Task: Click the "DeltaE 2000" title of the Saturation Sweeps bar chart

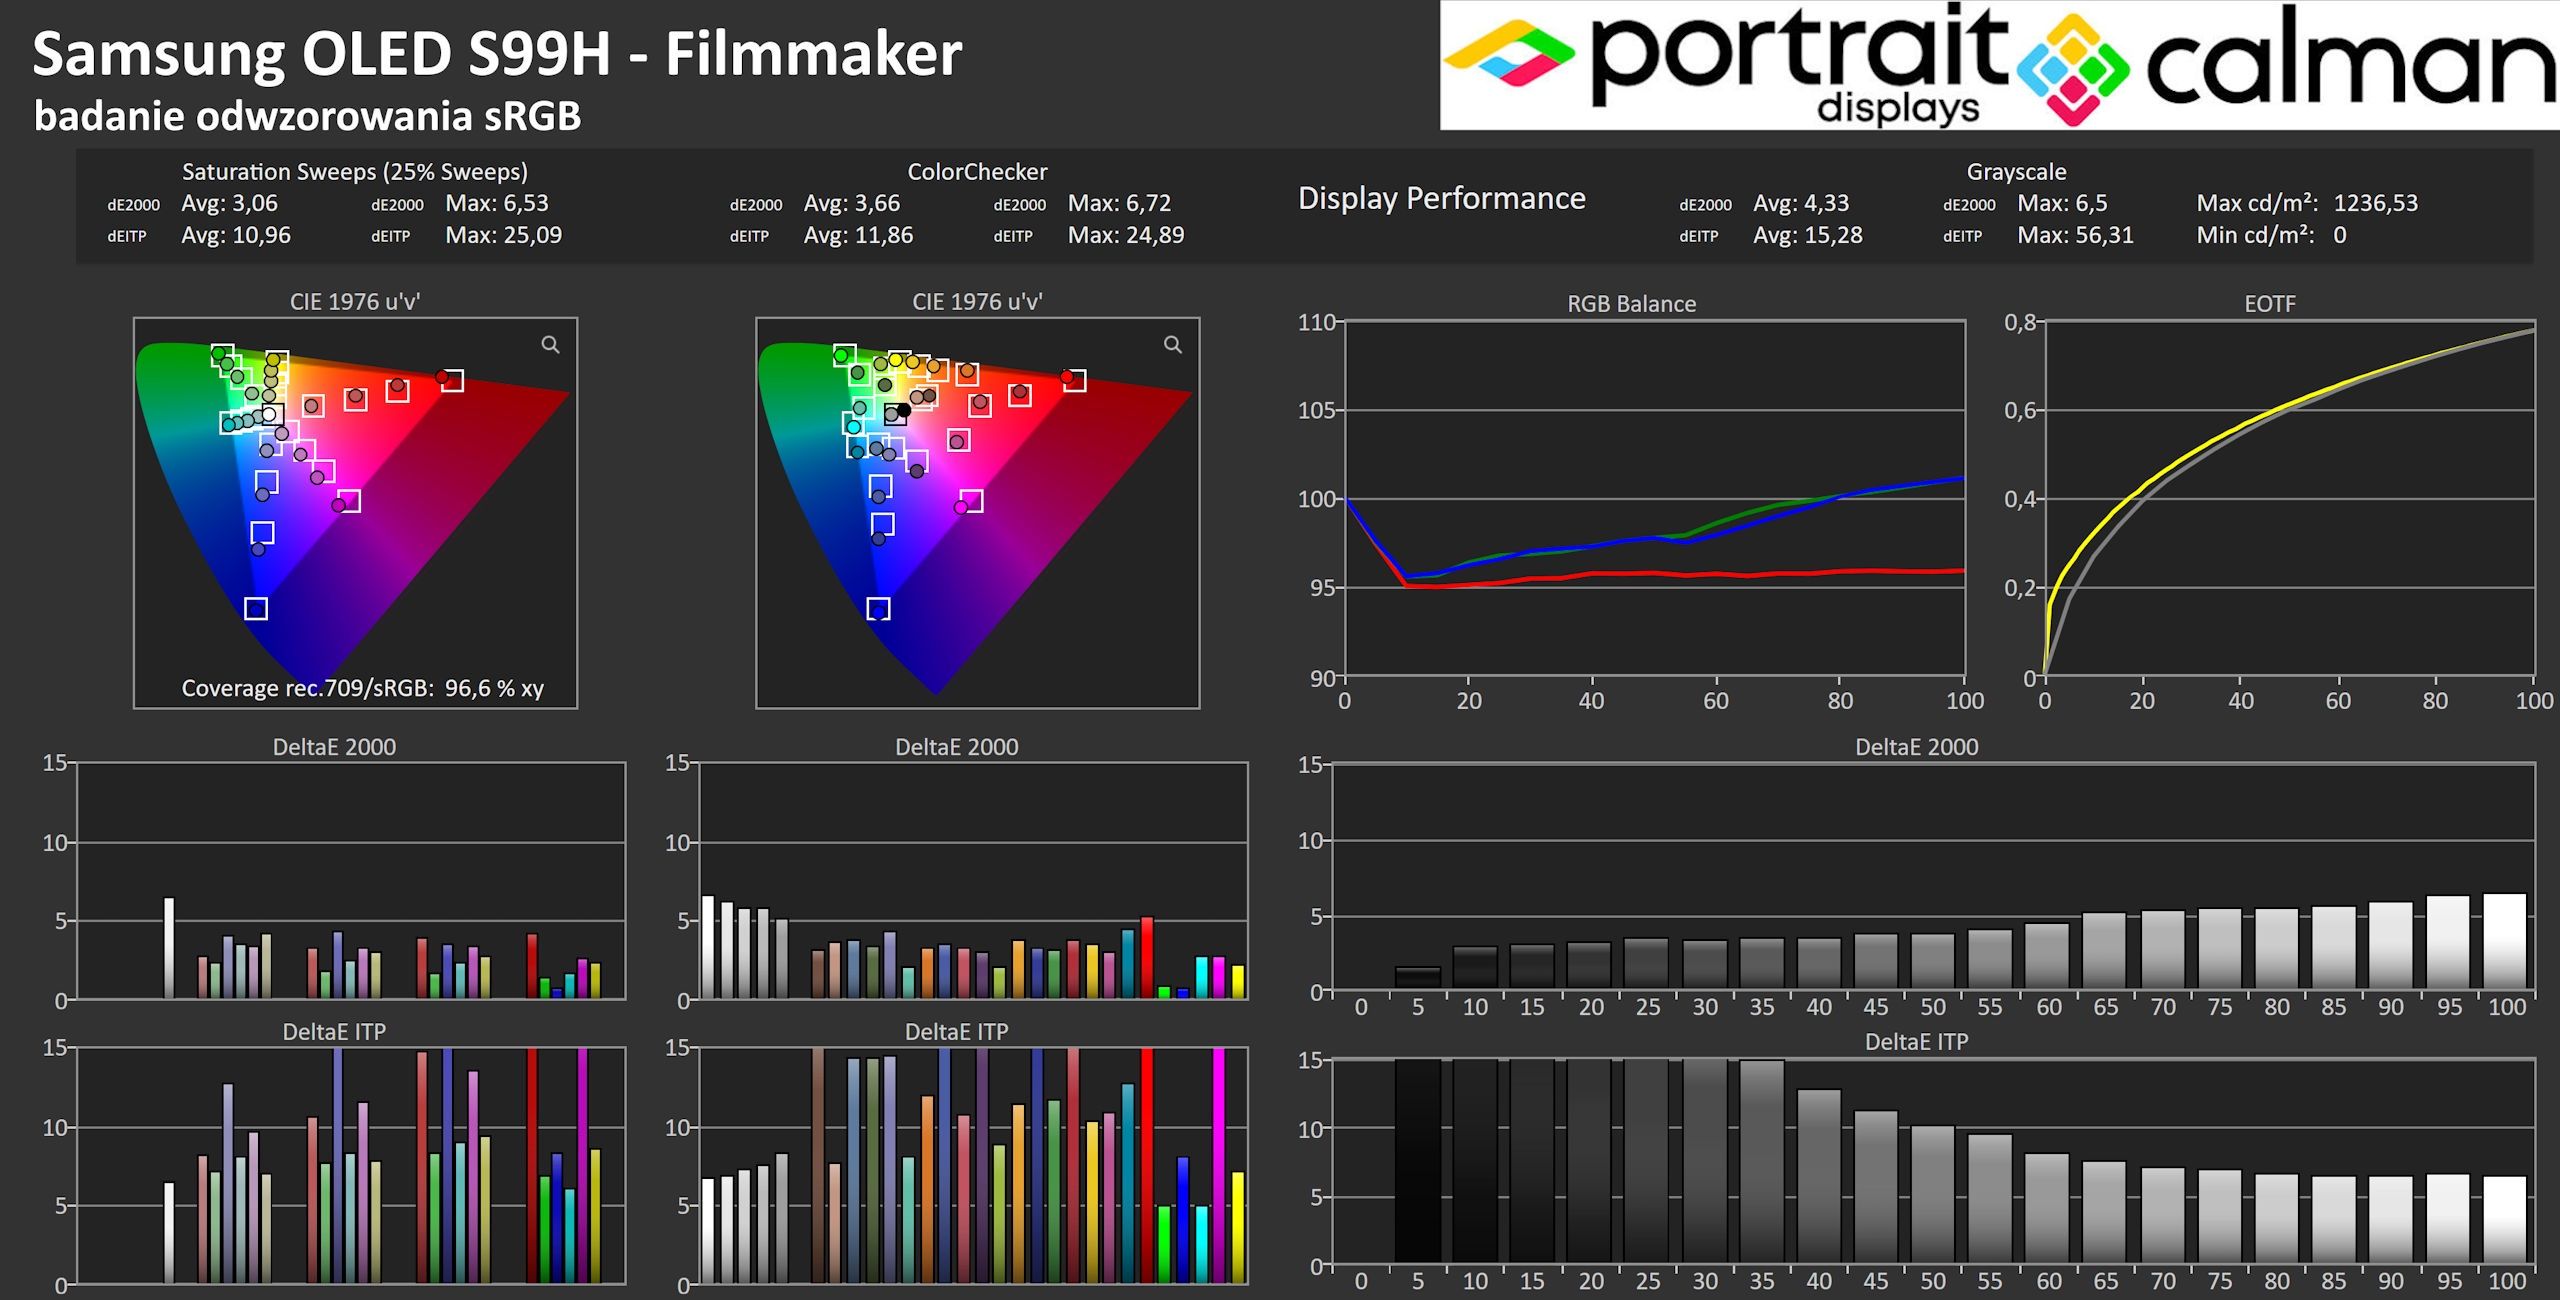Action: coord(334,747)
